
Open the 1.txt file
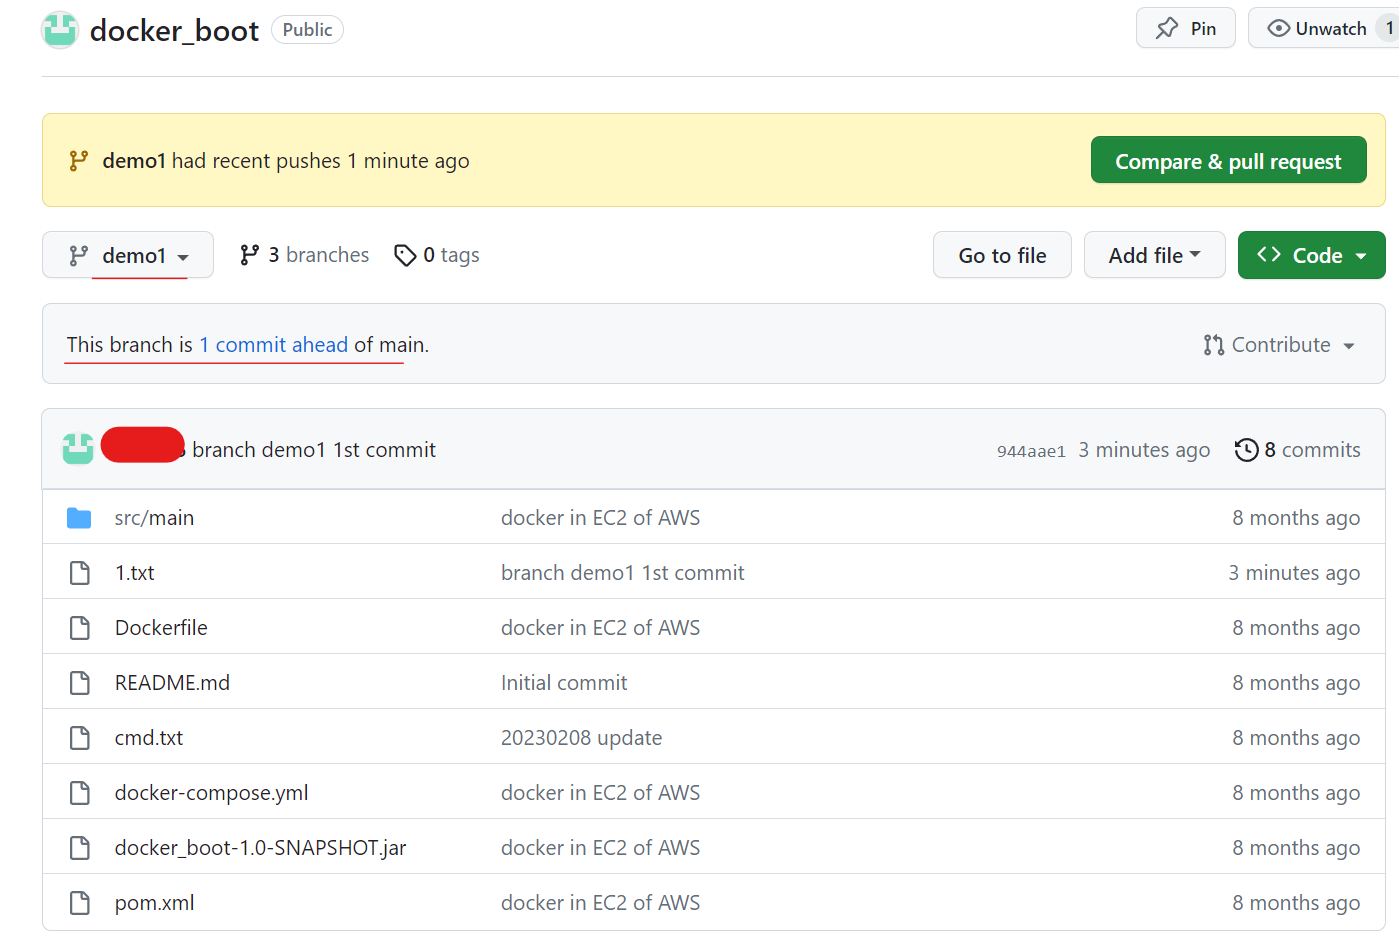click(x=135, y=573)
